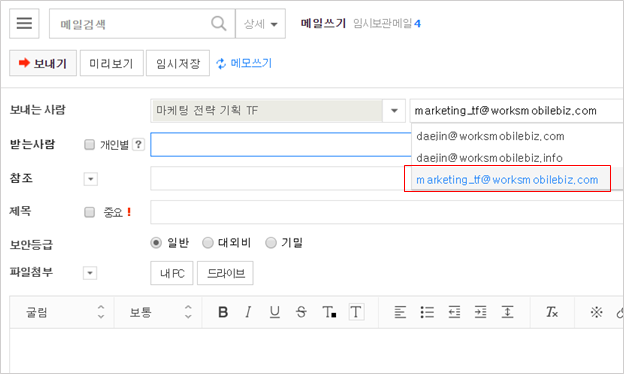The width and height of the screenshot is (624, 374).
Task: Decrease the paragraph indent
Action: click(x=454, y=312)
